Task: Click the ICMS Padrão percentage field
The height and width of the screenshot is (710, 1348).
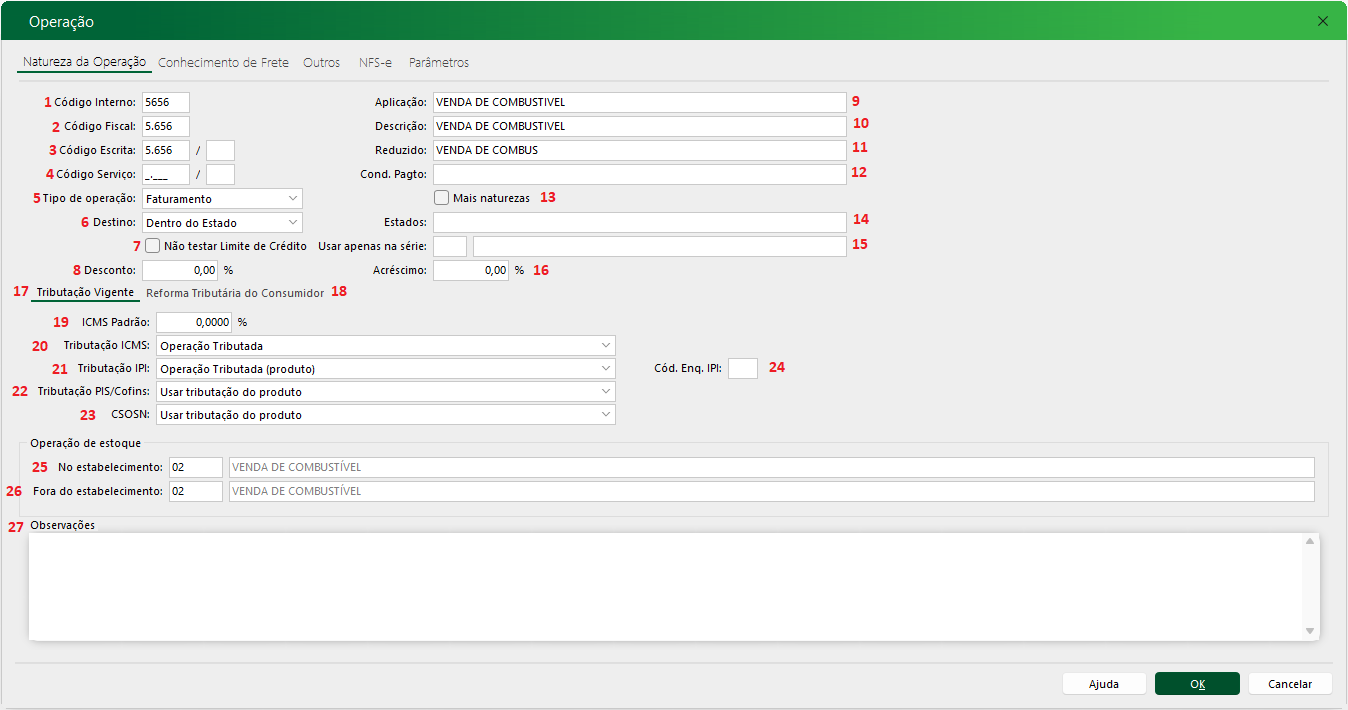Action: 194,322
